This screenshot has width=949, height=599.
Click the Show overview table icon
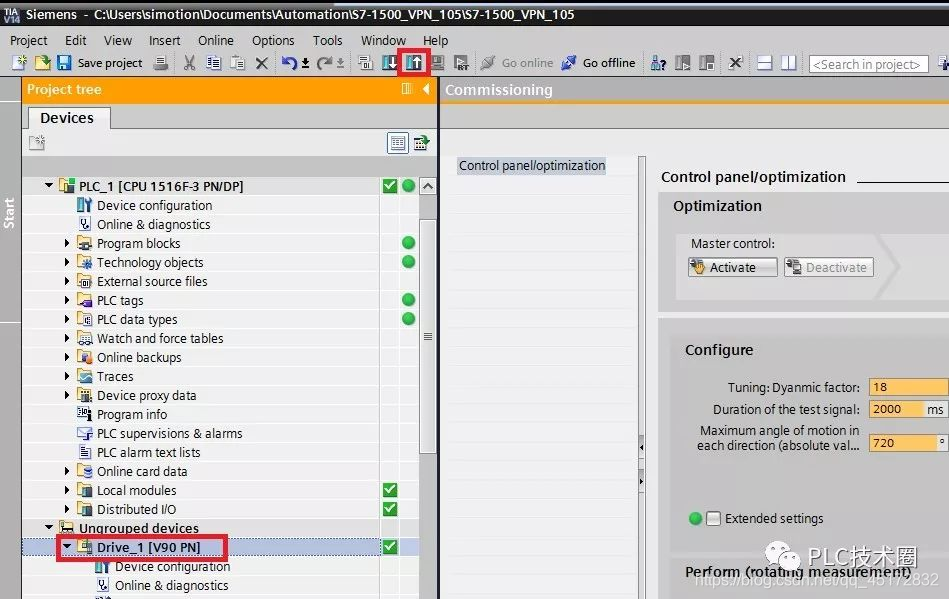(x=398, y=143)
